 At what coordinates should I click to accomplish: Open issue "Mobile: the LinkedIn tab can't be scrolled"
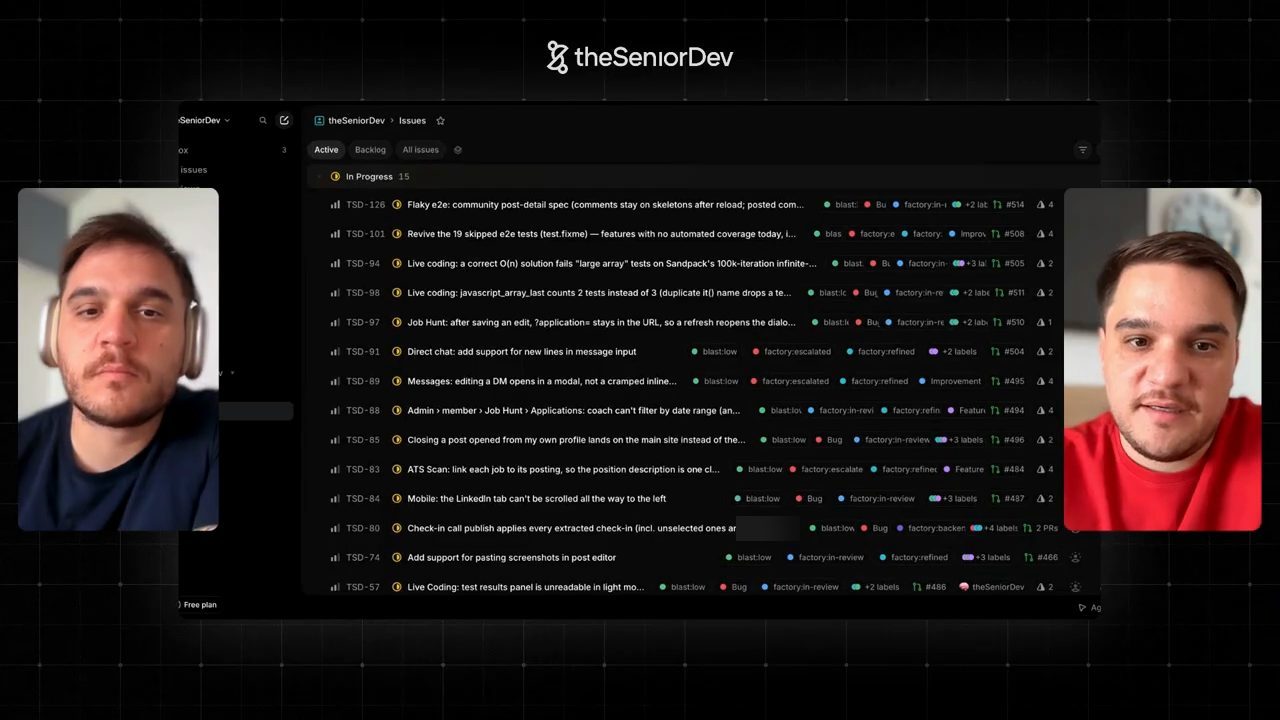[537, 499]
